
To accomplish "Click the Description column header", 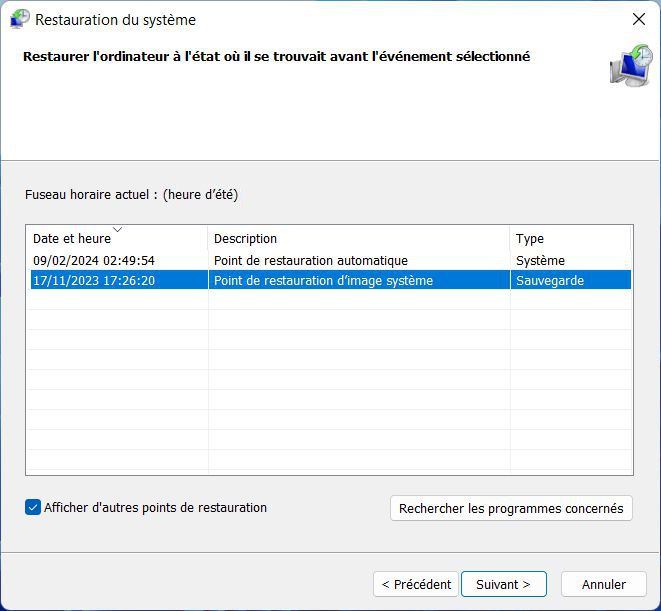I will (359, 238).
